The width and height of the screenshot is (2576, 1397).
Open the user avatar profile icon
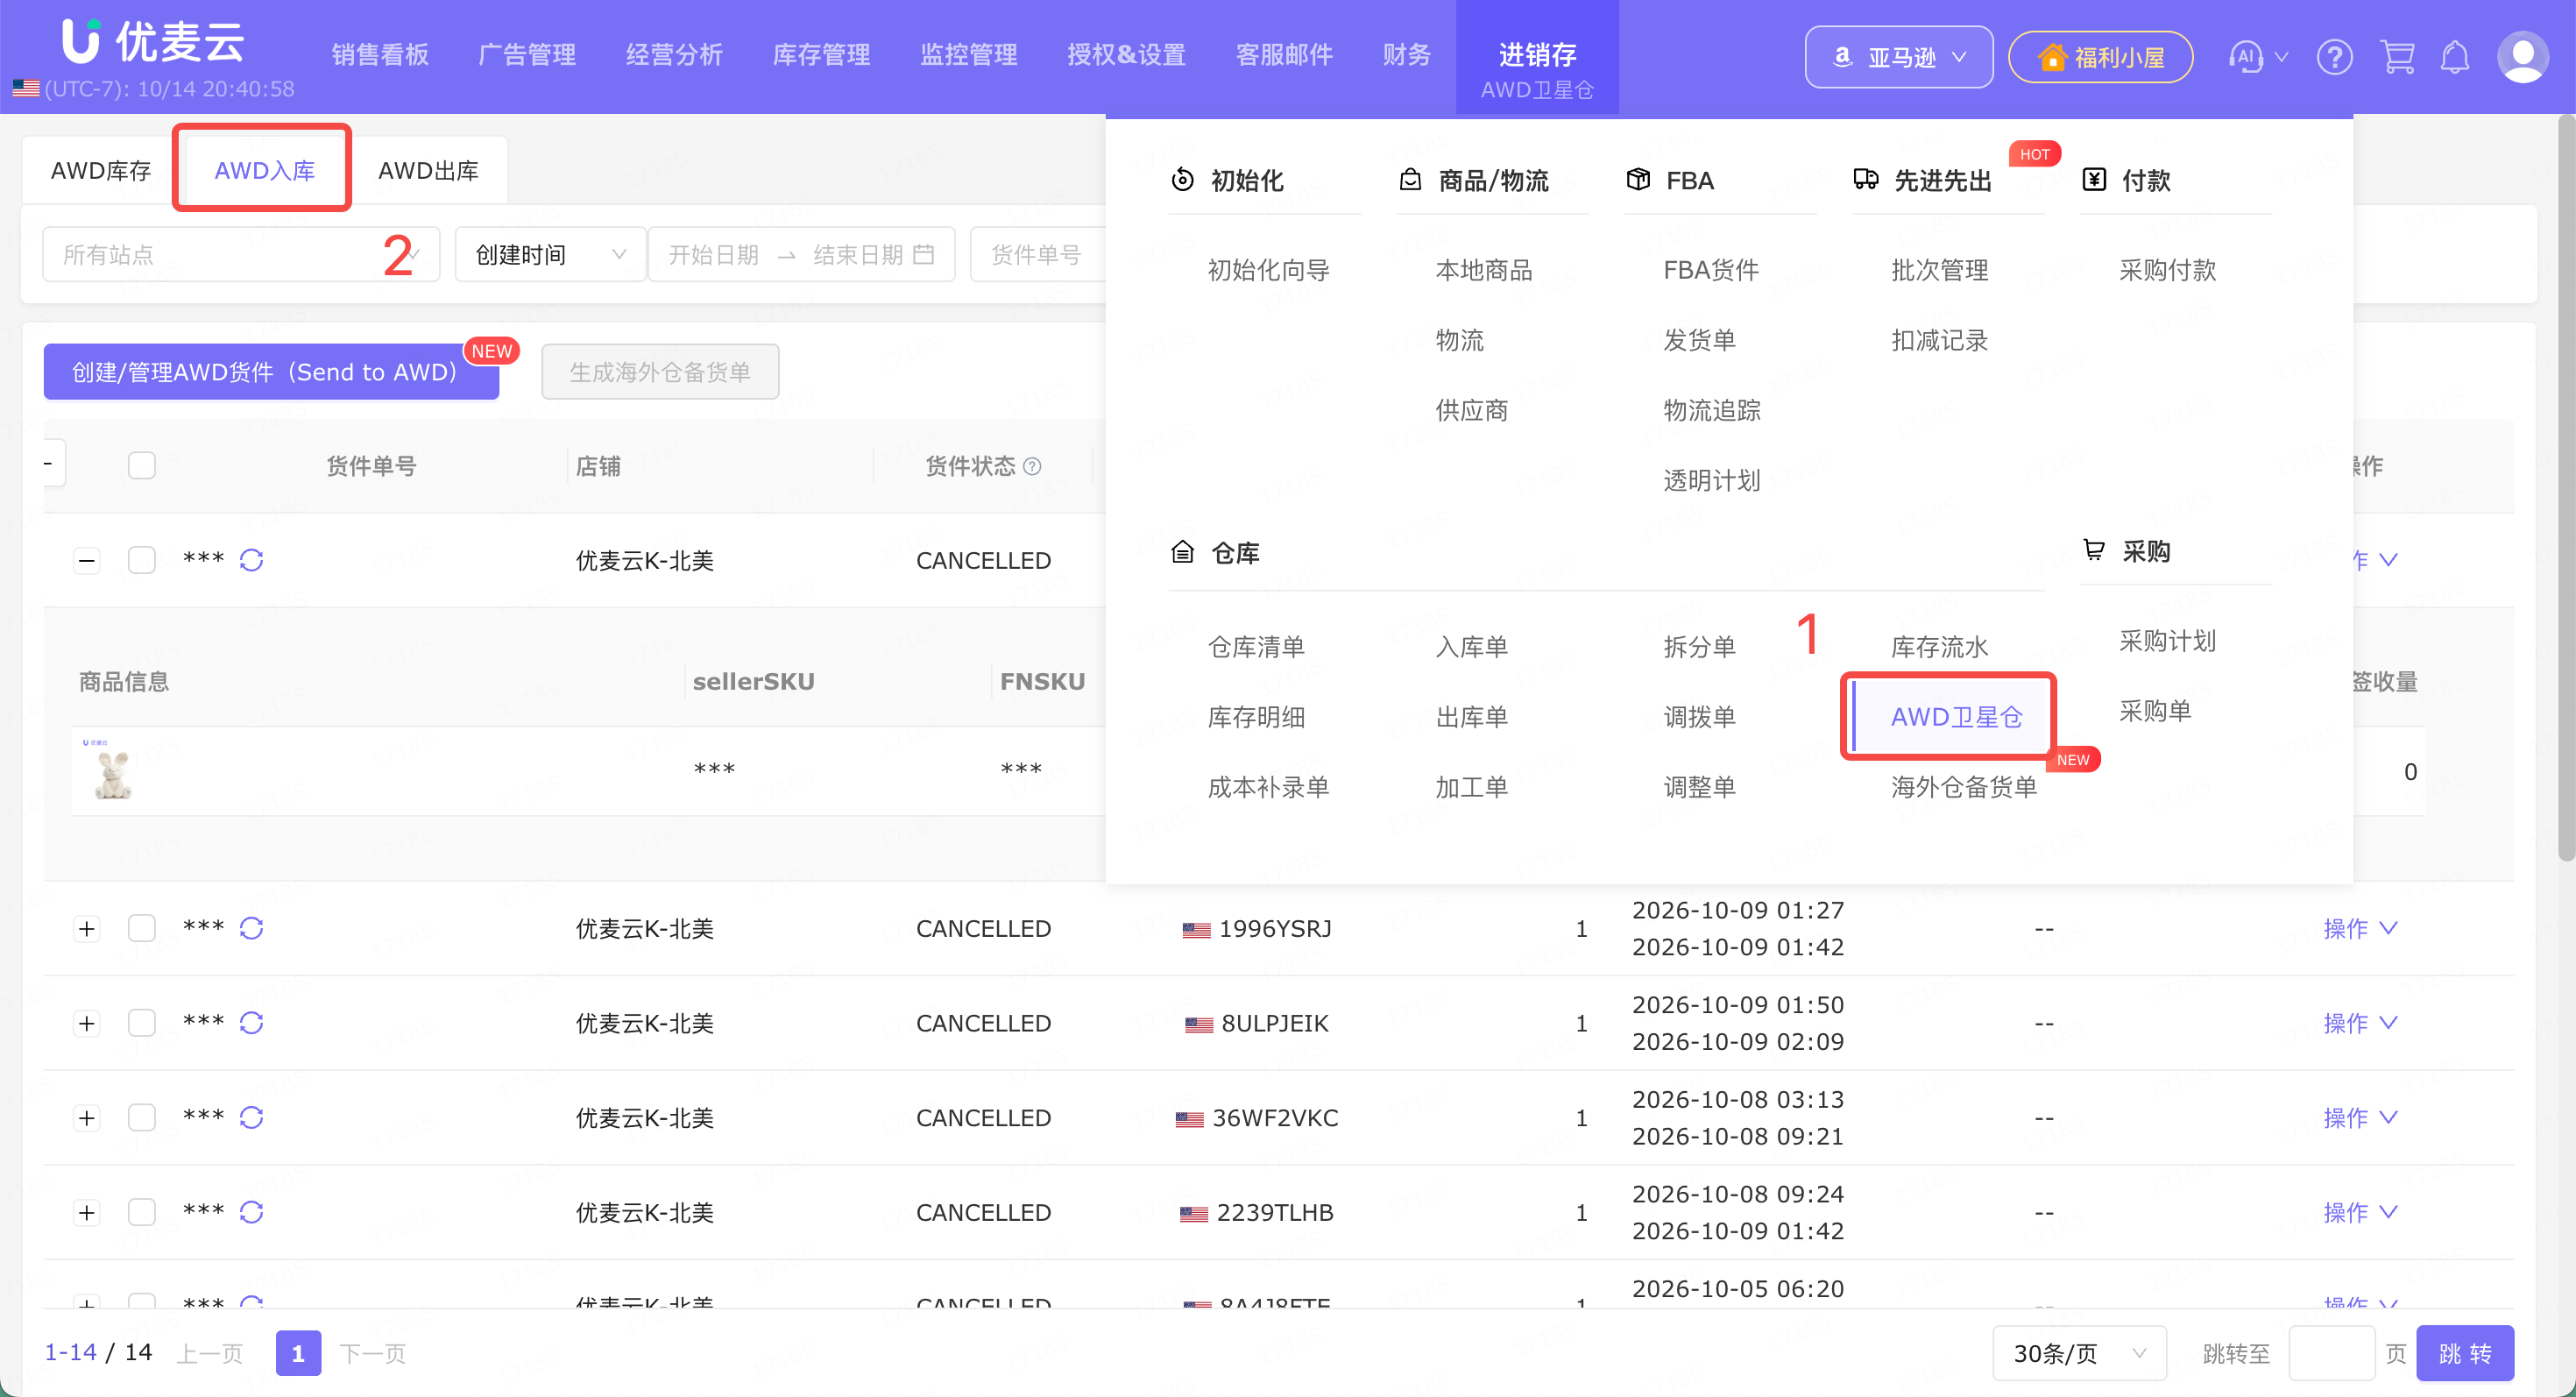[2522, 57]
